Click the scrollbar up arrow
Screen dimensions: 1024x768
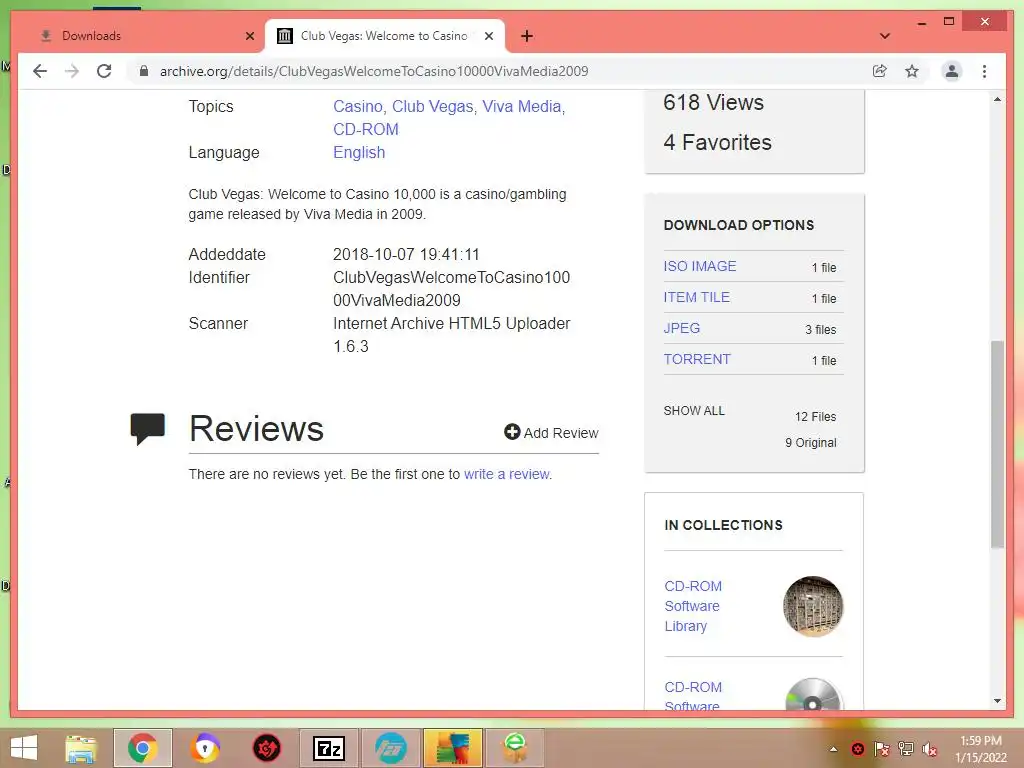[x=997, y=99]
